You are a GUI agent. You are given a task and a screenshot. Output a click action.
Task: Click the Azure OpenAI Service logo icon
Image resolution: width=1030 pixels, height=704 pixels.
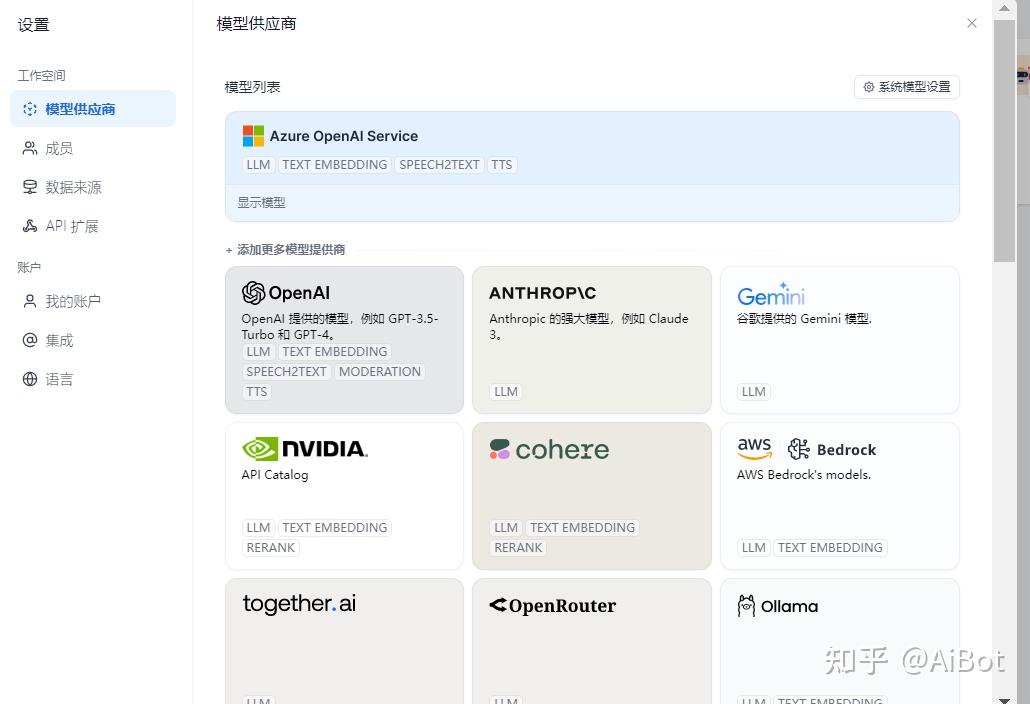click(253, 136)
